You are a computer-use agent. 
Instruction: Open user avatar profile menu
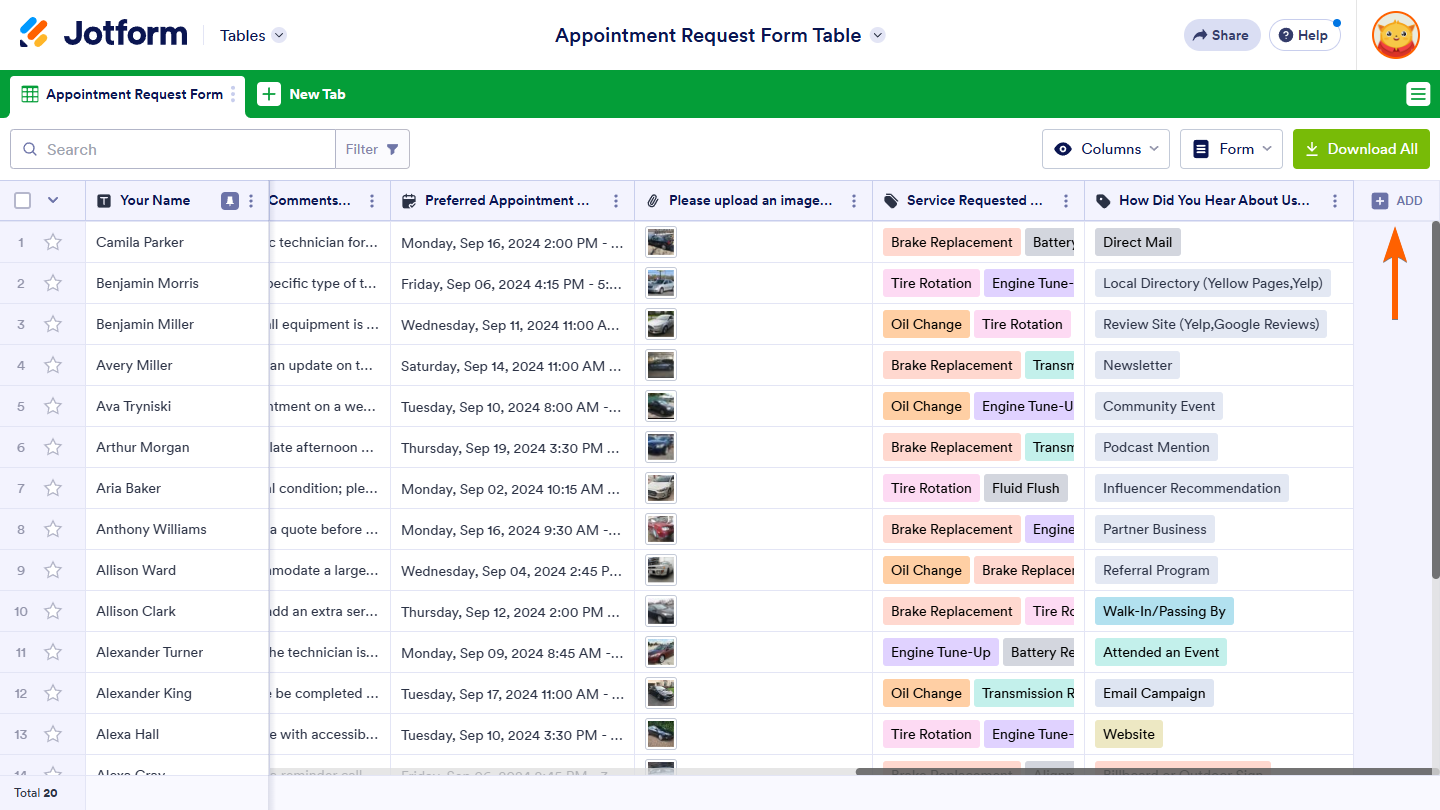1396,35
